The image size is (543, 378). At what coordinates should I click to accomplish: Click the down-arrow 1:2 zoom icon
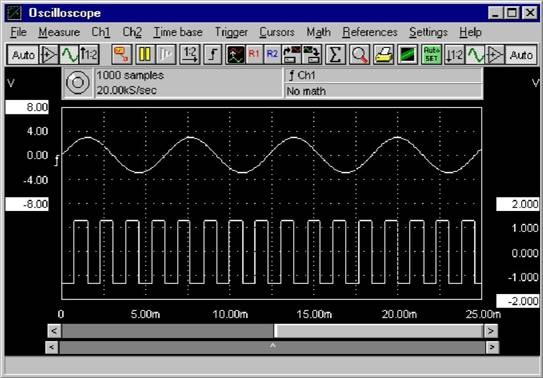(454, 55)
